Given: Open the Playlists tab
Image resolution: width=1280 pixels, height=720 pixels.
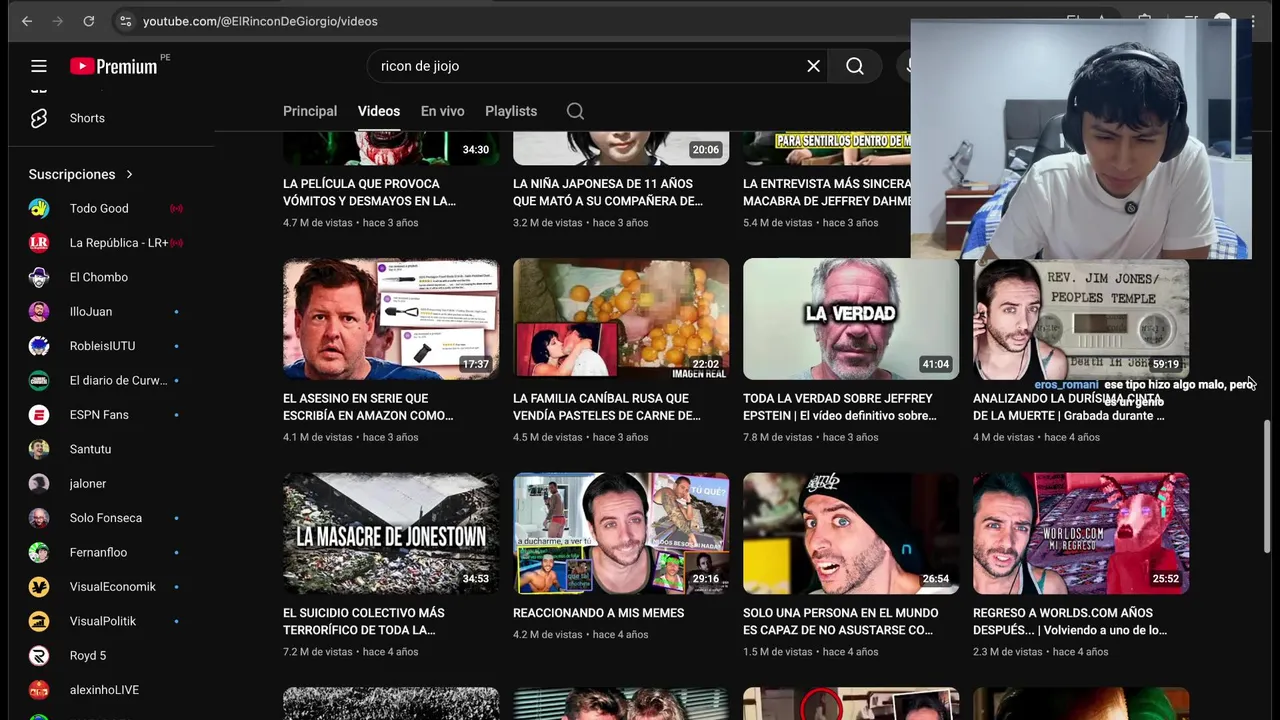Looking at the screenshot, I should 511,111.
